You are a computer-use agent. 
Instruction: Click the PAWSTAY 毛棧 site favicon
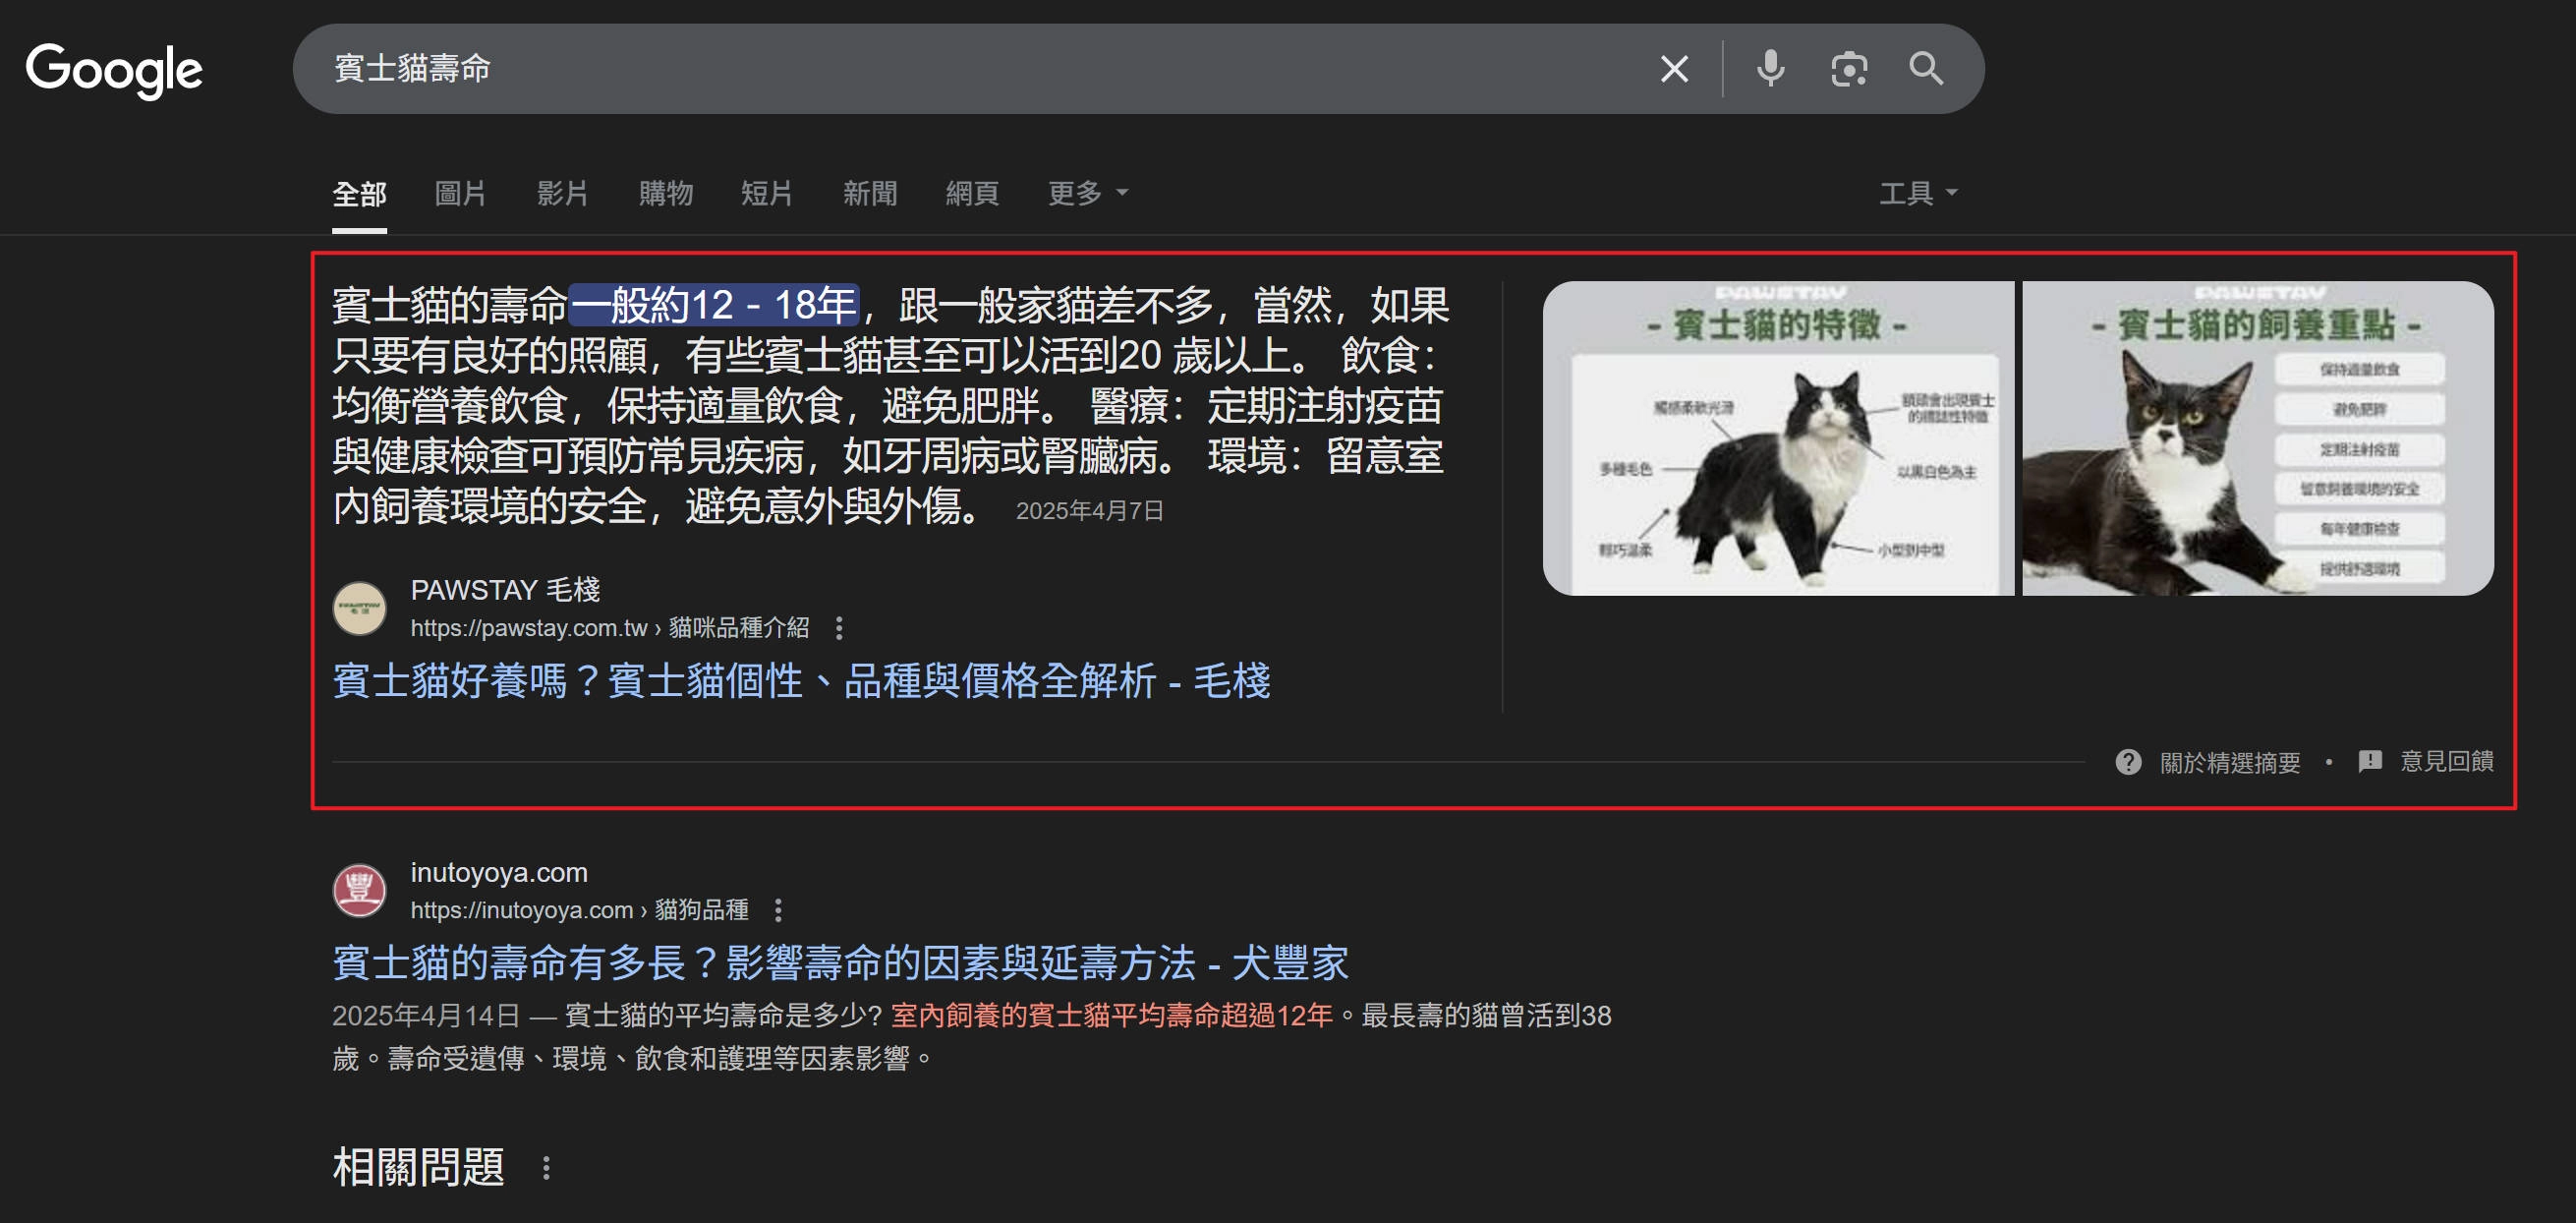click(360, 608)
